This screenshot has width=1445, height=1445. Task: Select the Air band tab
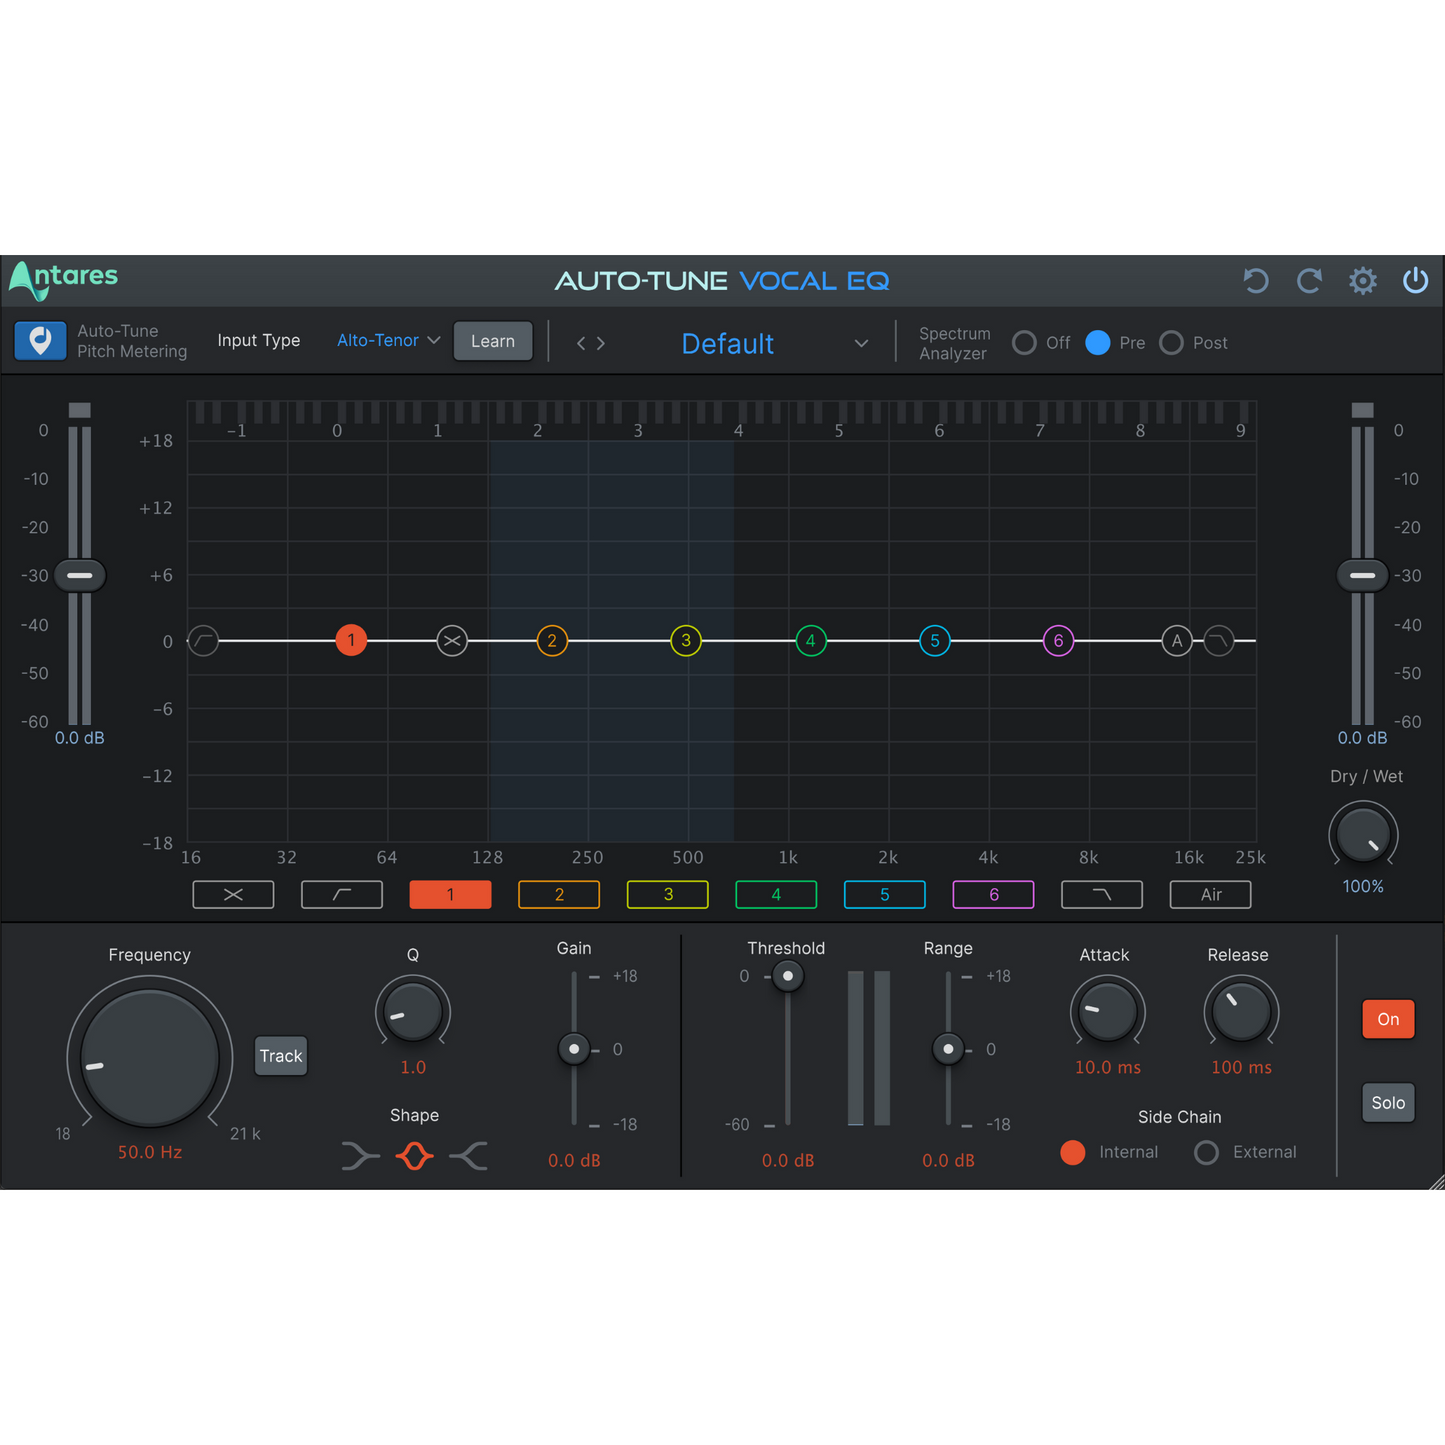coord(1210,894)
